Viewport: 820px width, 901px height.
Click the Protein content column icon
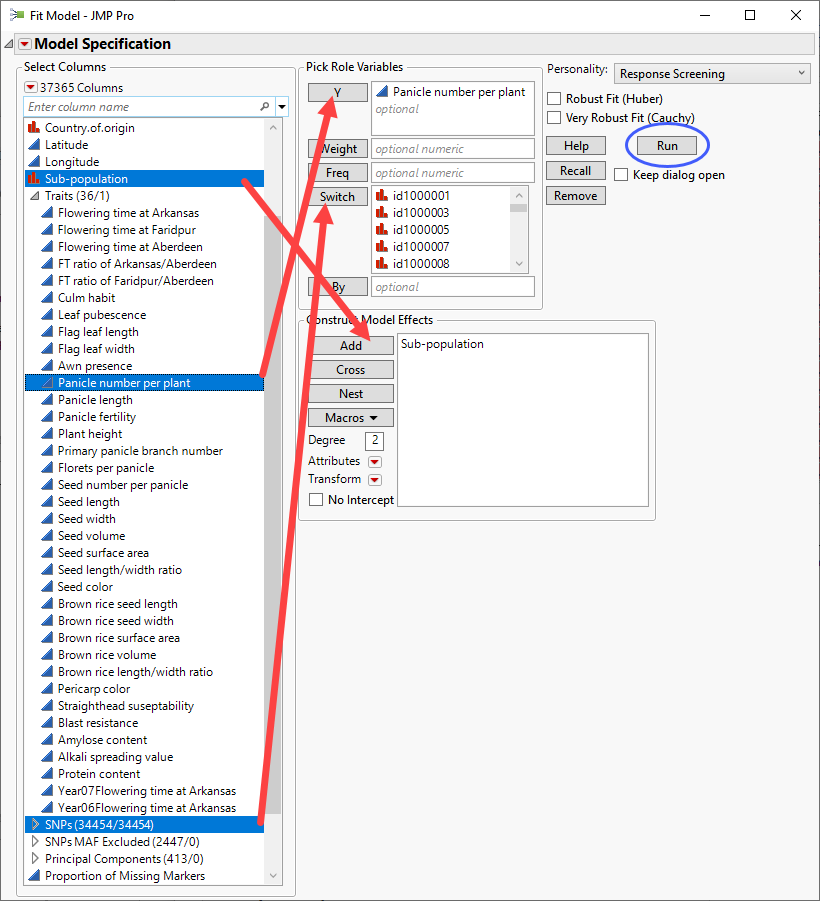tap(47, 773)
